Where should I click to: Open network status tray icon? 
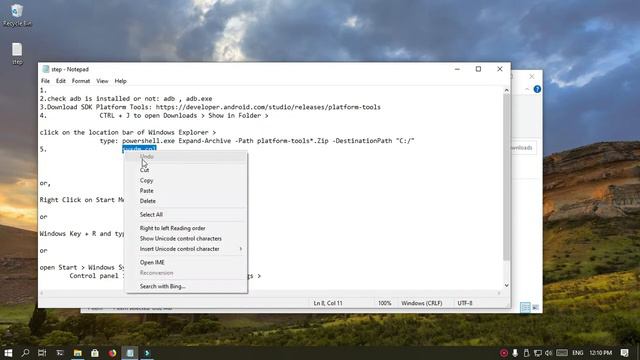(x=538, y=353)
